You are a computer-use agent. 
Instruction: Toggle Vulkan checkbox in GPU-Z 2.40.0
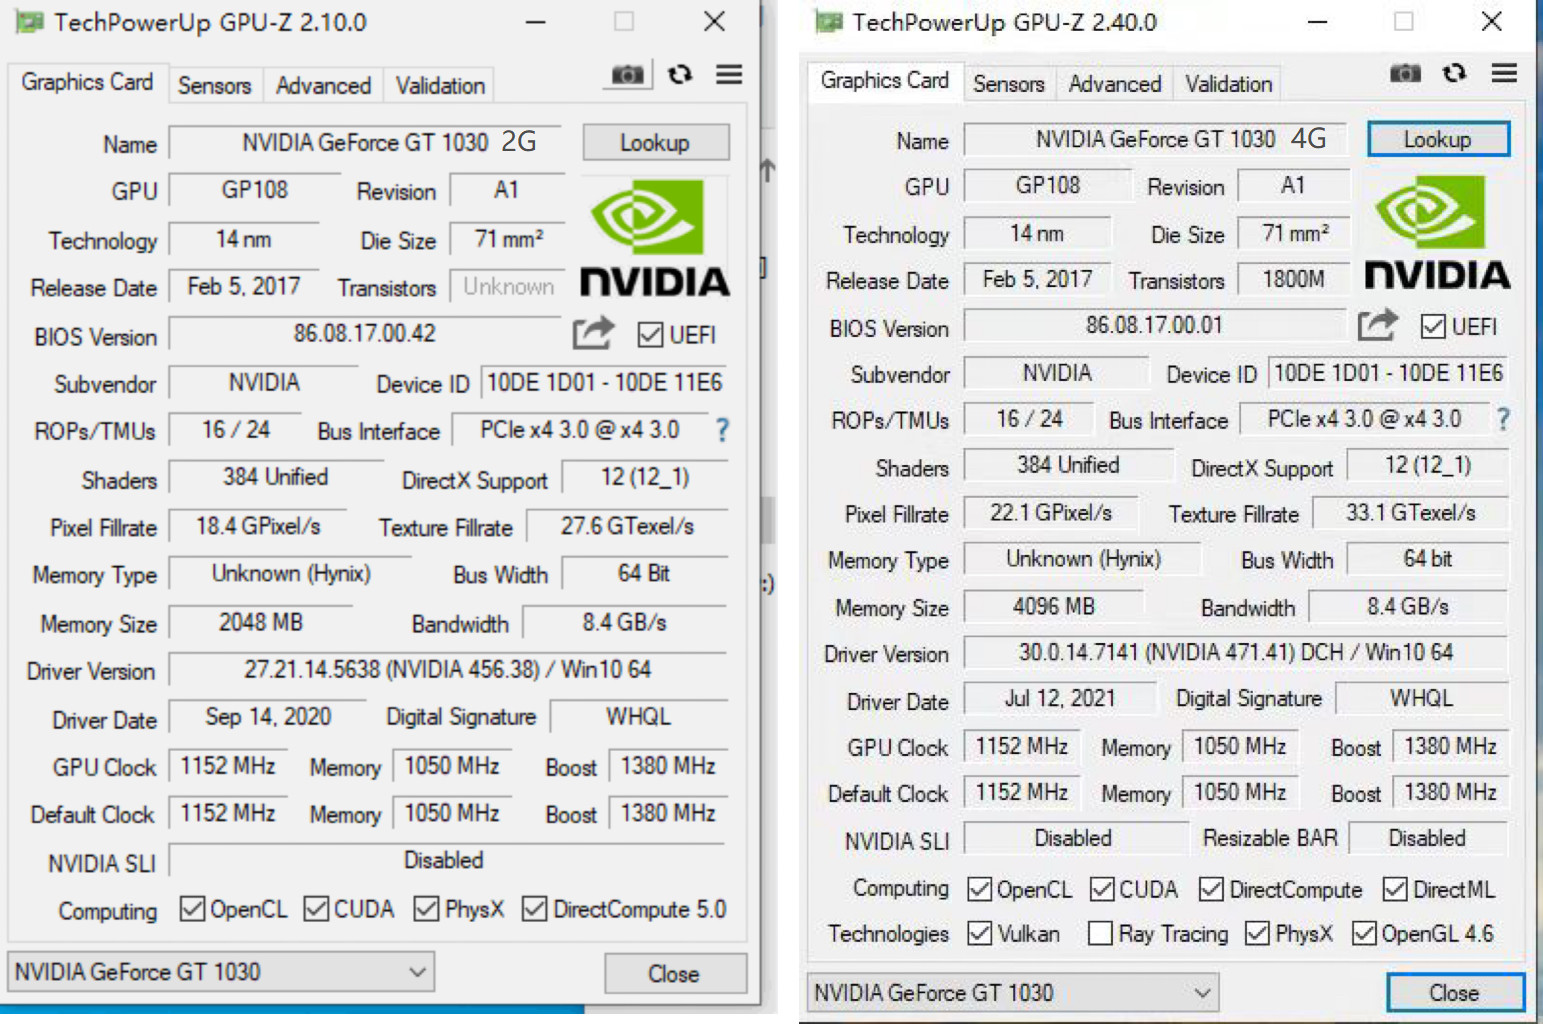click(x=980, y=933)
